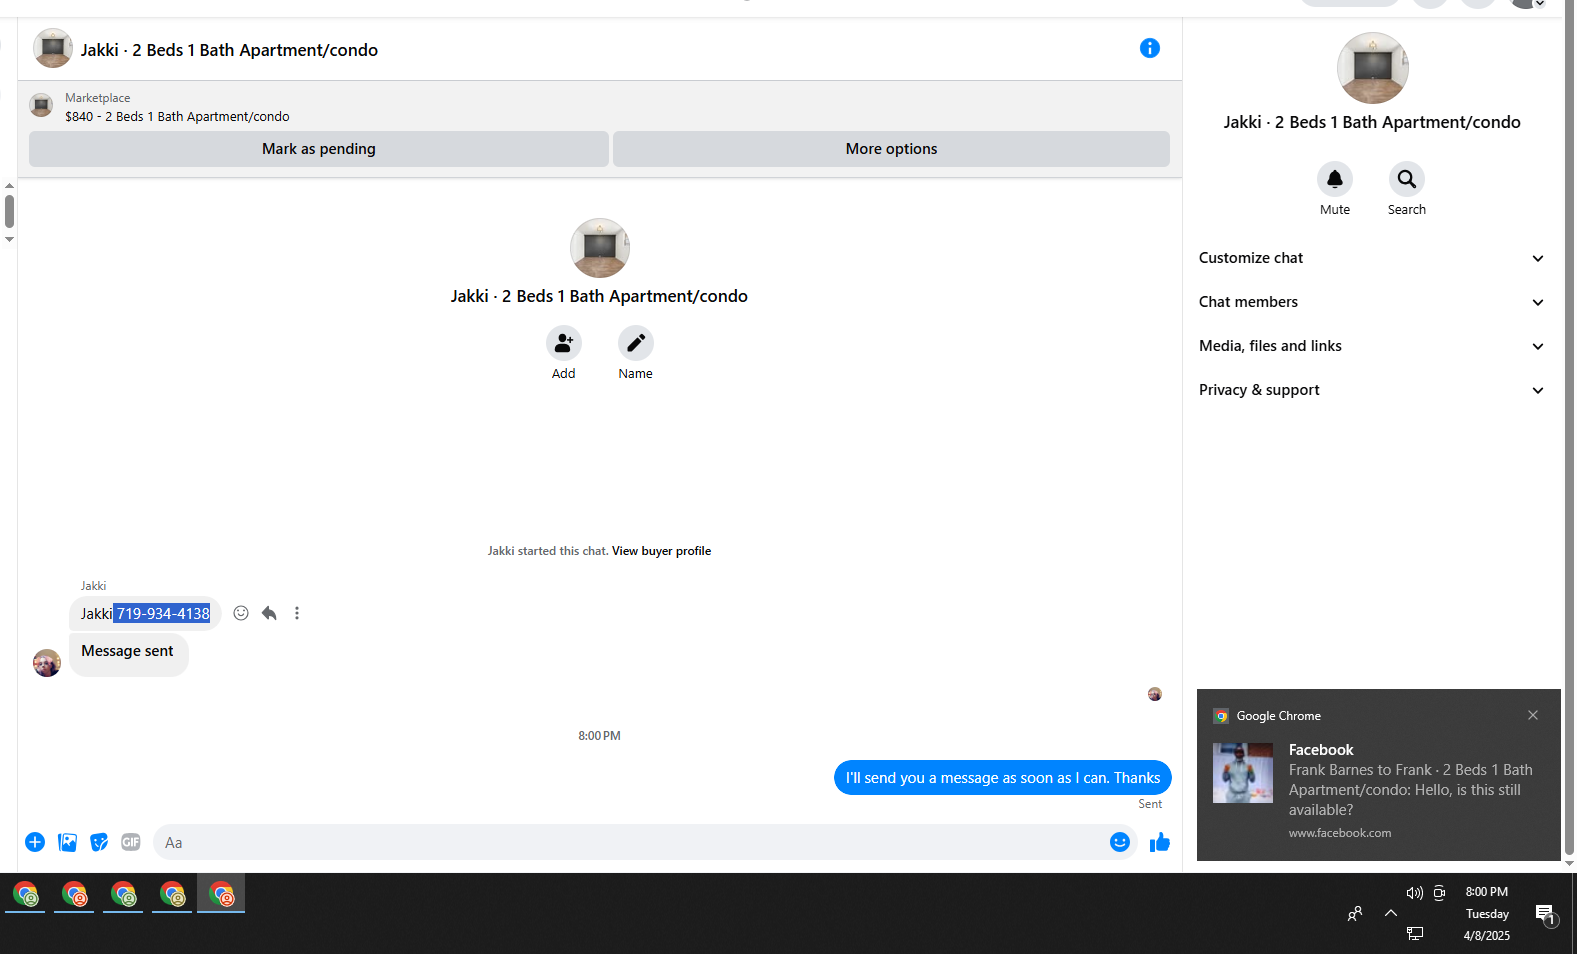This screenshot has width=1577, height=954.
Task: Click people icon in system tray
Action: 1355,913
